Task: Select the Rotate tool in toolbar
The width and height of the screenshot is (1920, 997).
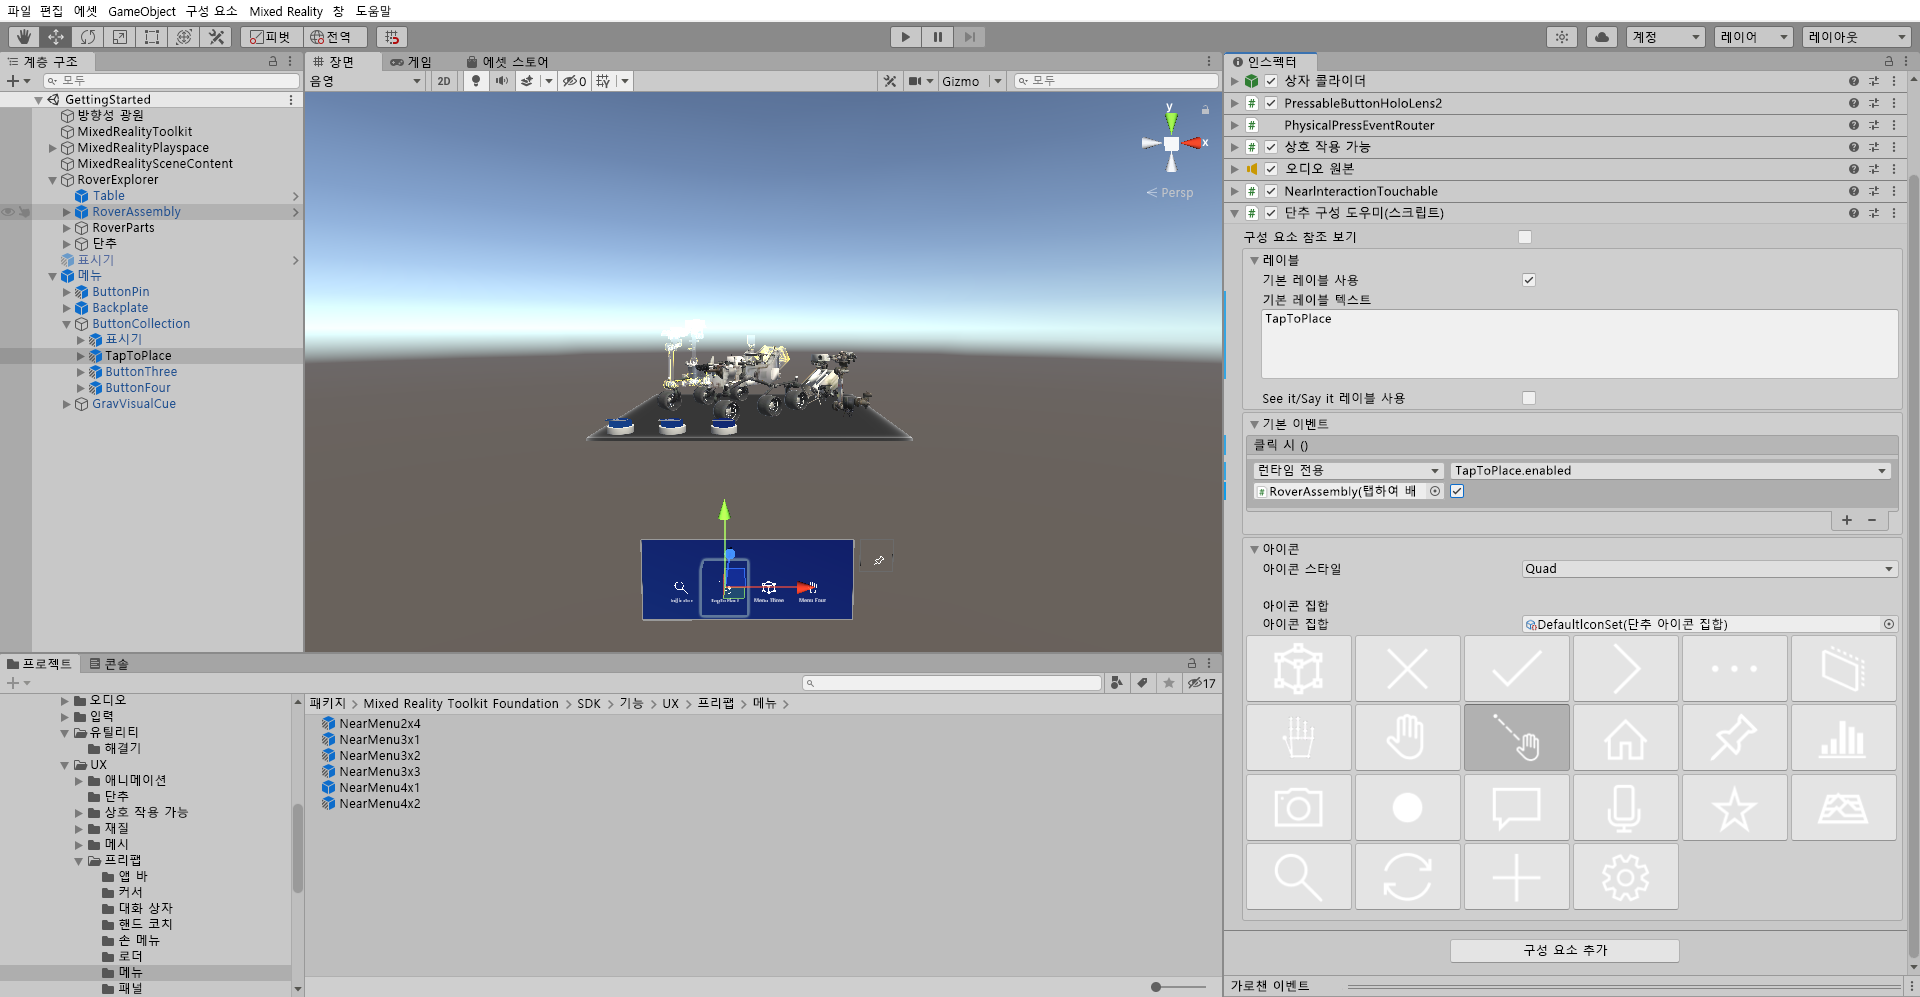Action: point(88,37)
